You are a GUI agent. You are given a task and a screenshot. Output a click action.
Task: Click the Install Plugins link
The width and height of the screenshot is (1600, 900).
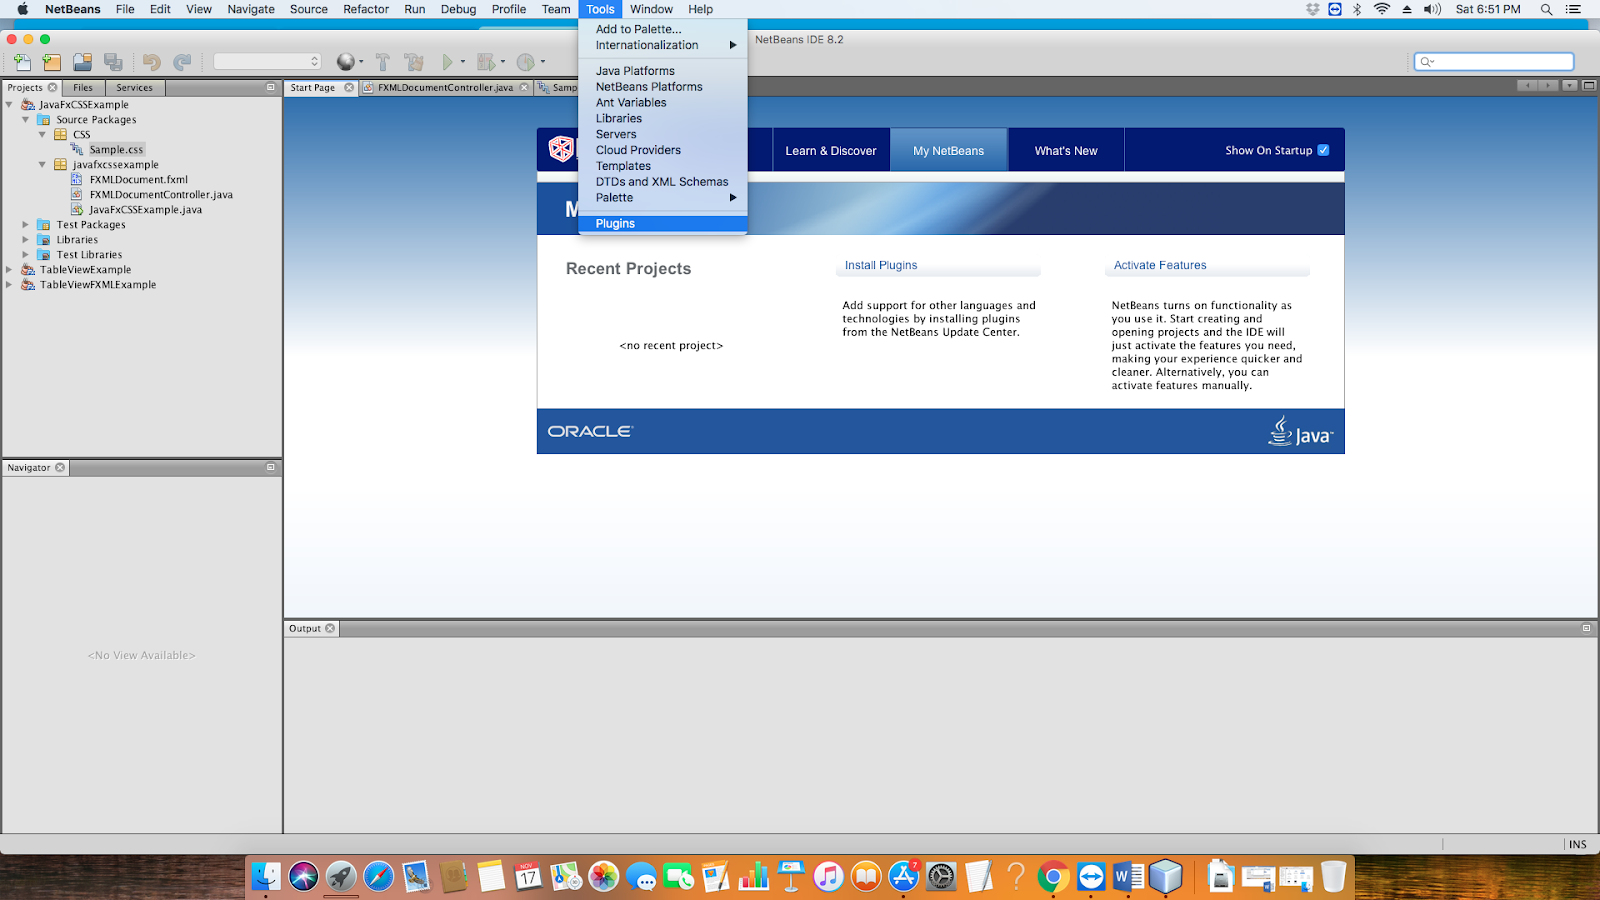(881, 265)
